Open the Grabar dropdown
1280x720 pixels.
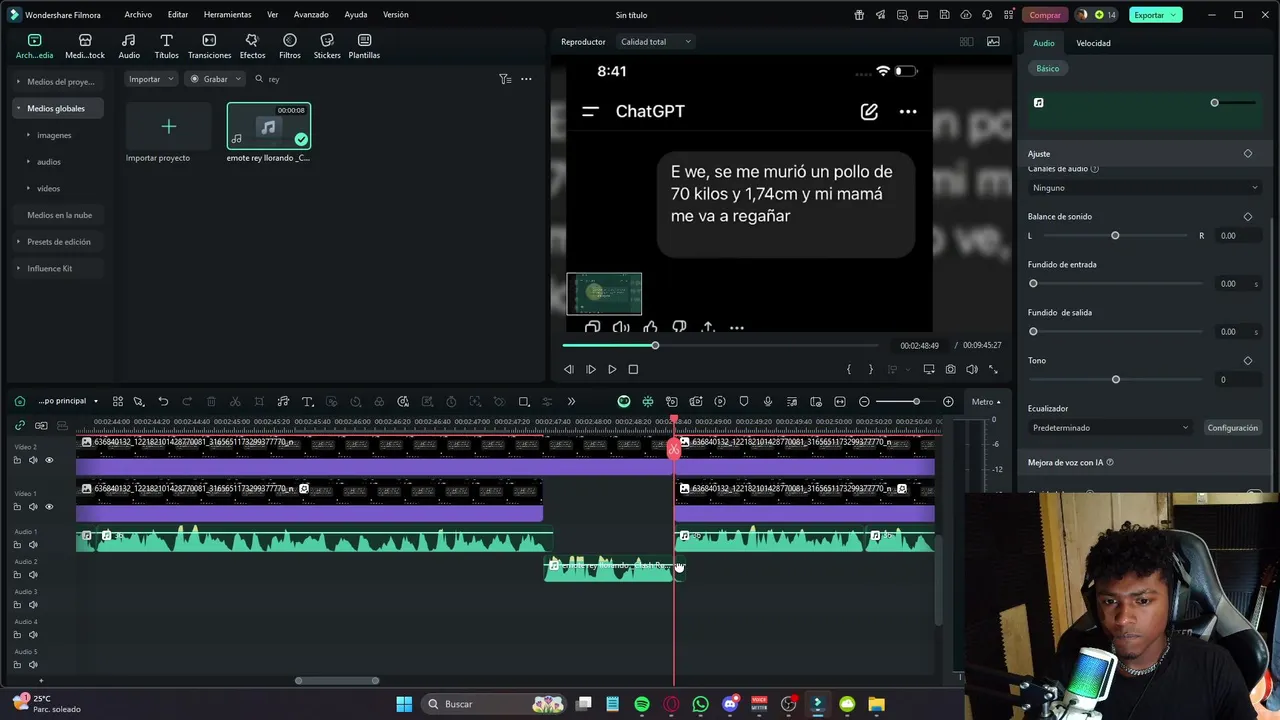(x=214, y=79)
